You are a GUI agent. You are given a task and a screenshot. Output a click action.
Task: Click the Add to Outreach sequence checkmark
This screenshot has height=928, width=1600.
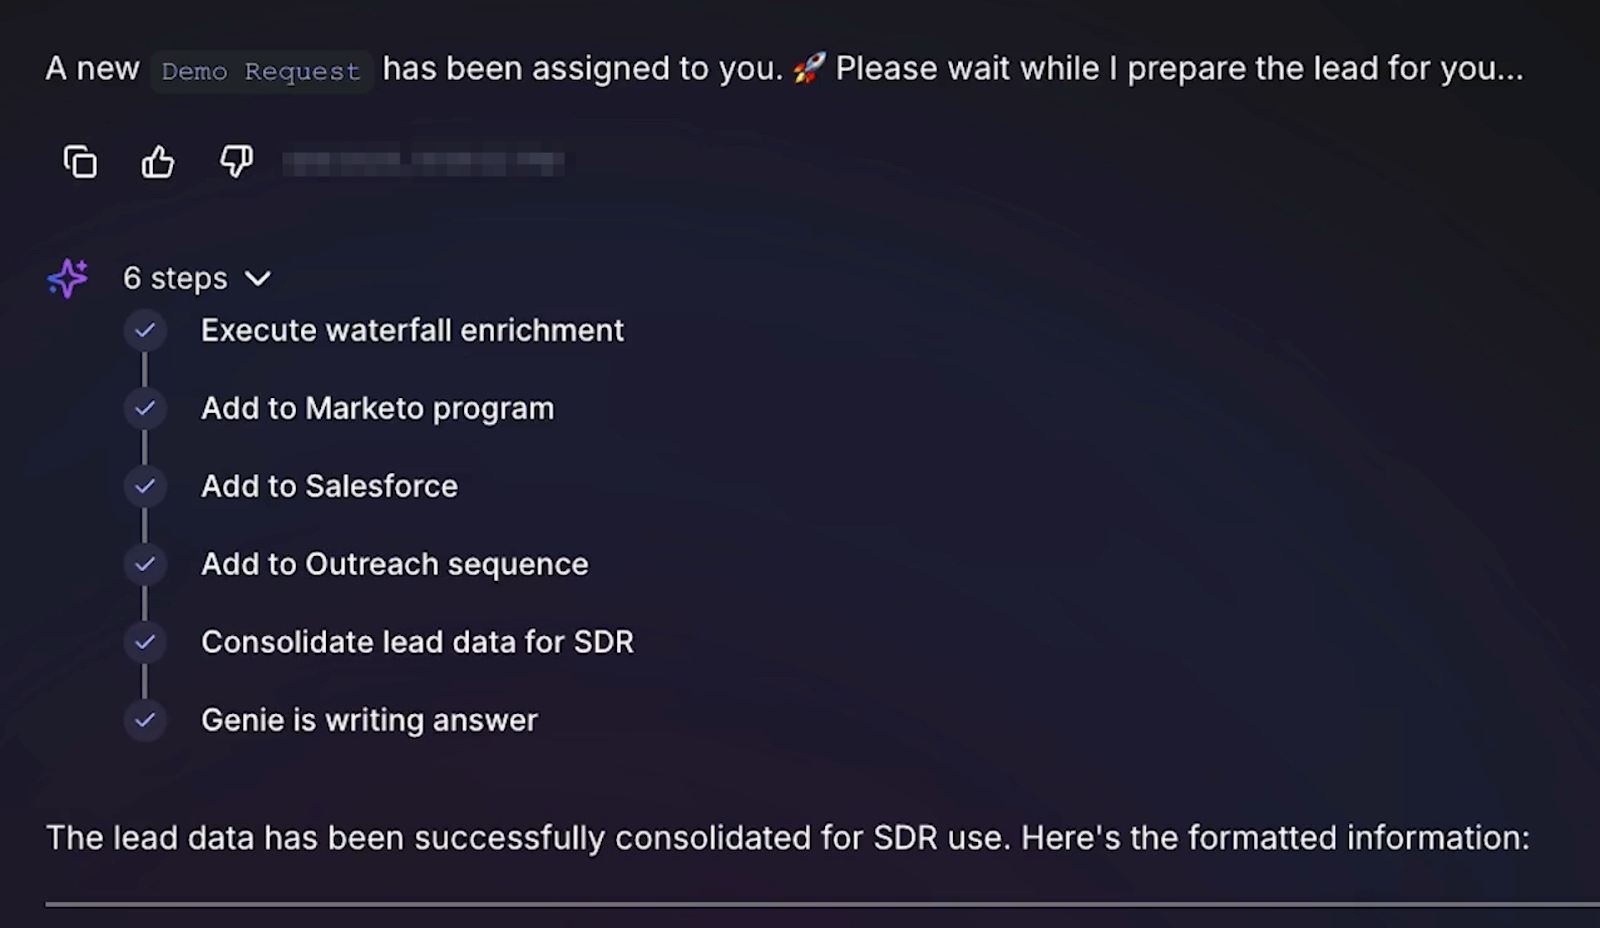[145, 564]
